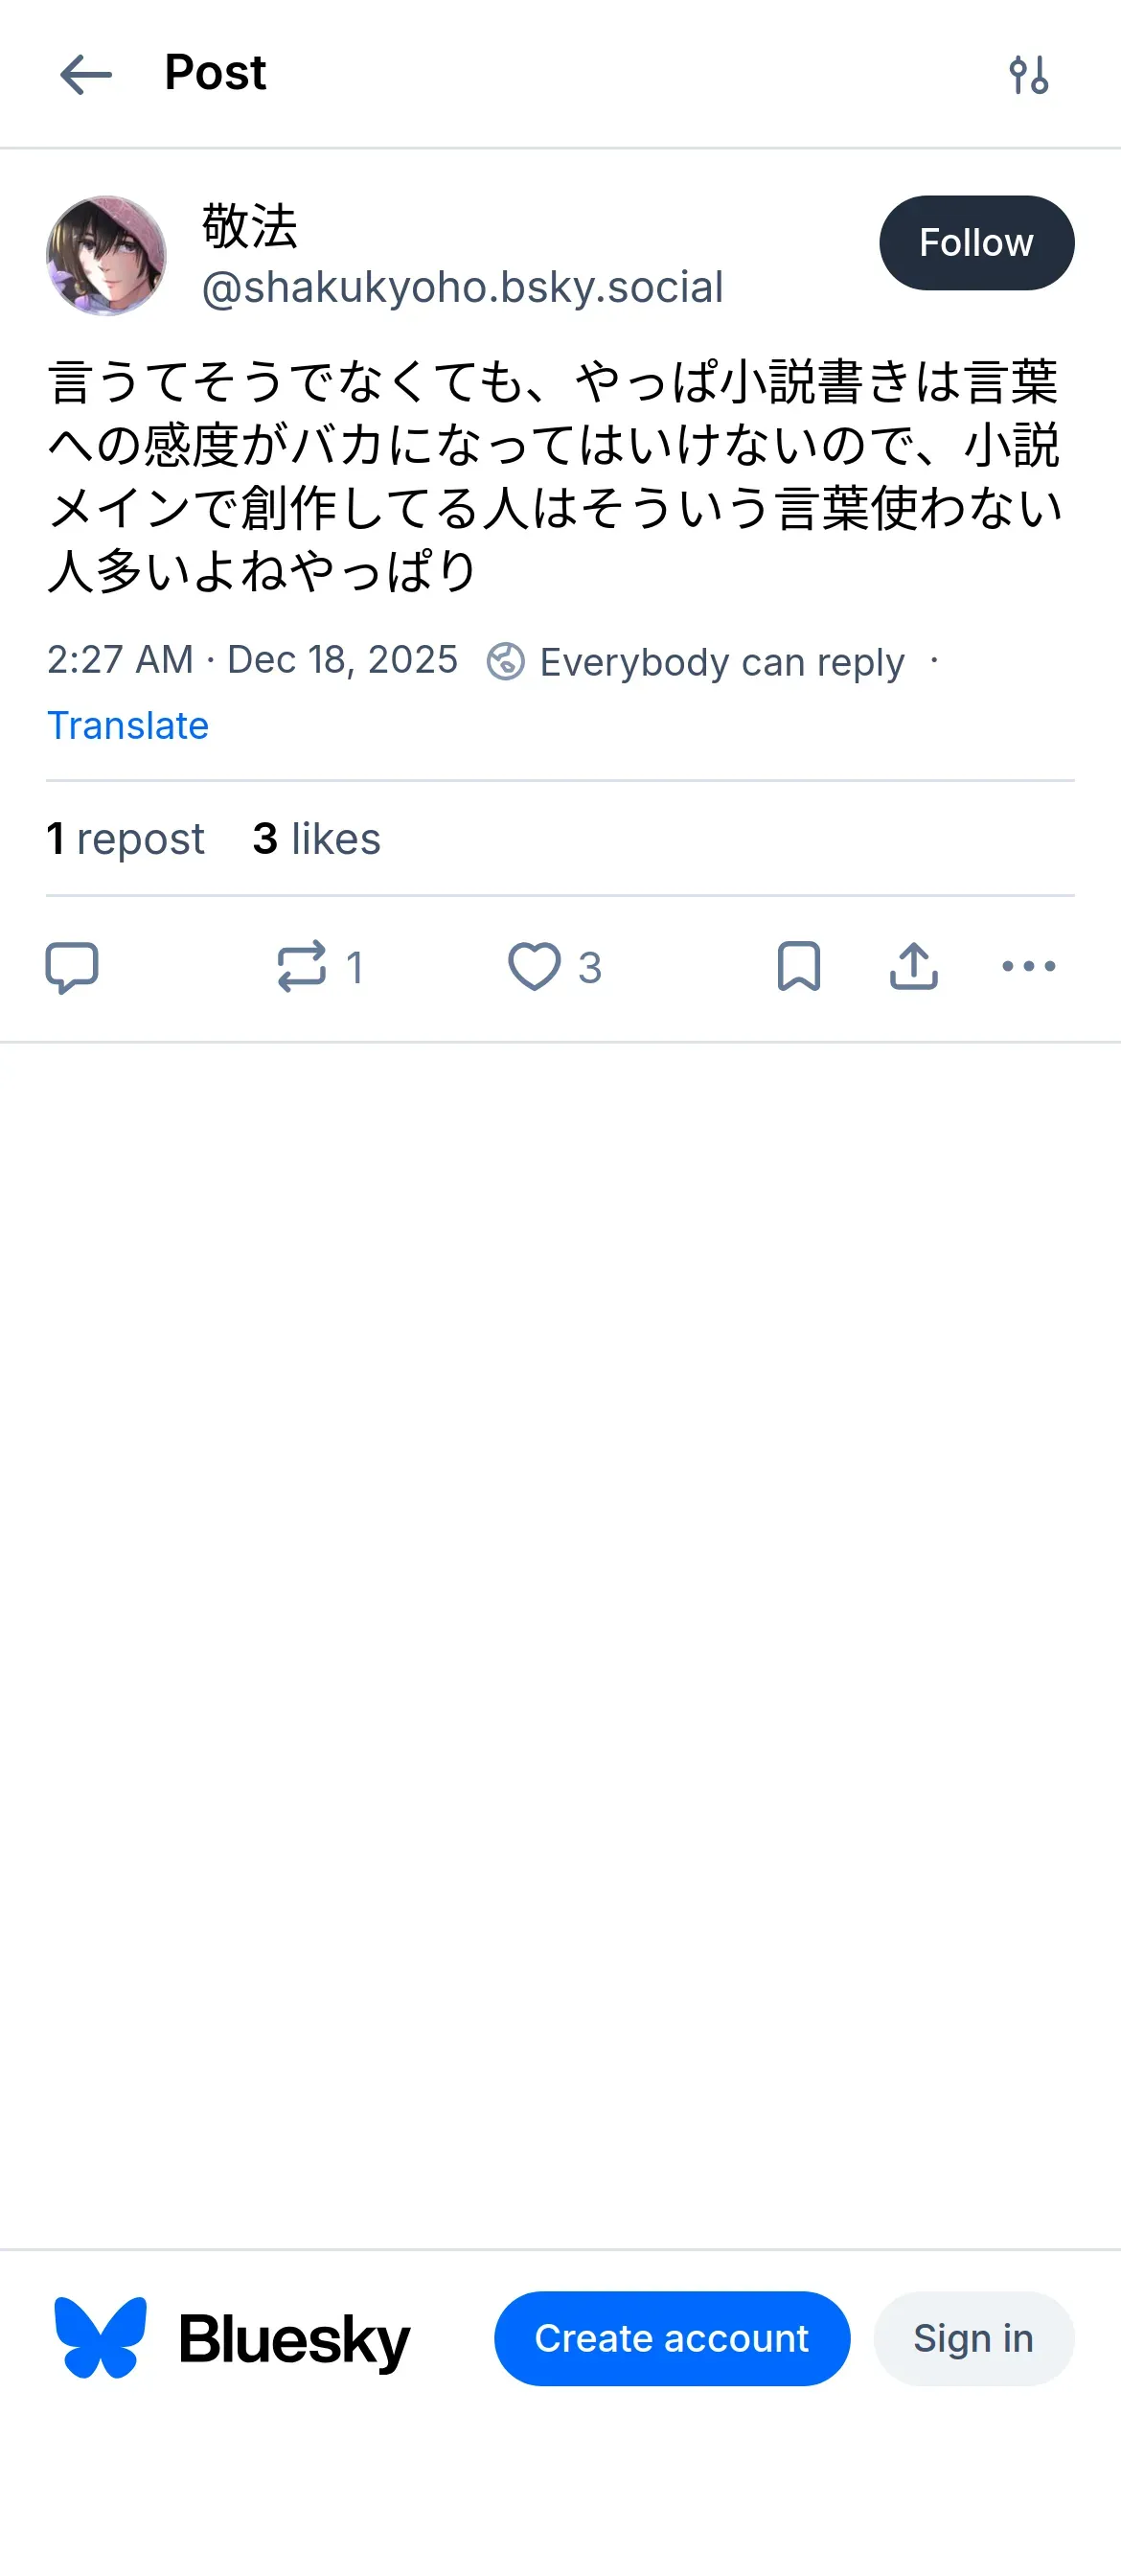1121x2576 pixels.
Task: Go back using the arrow icon
Action: [86, 75]
